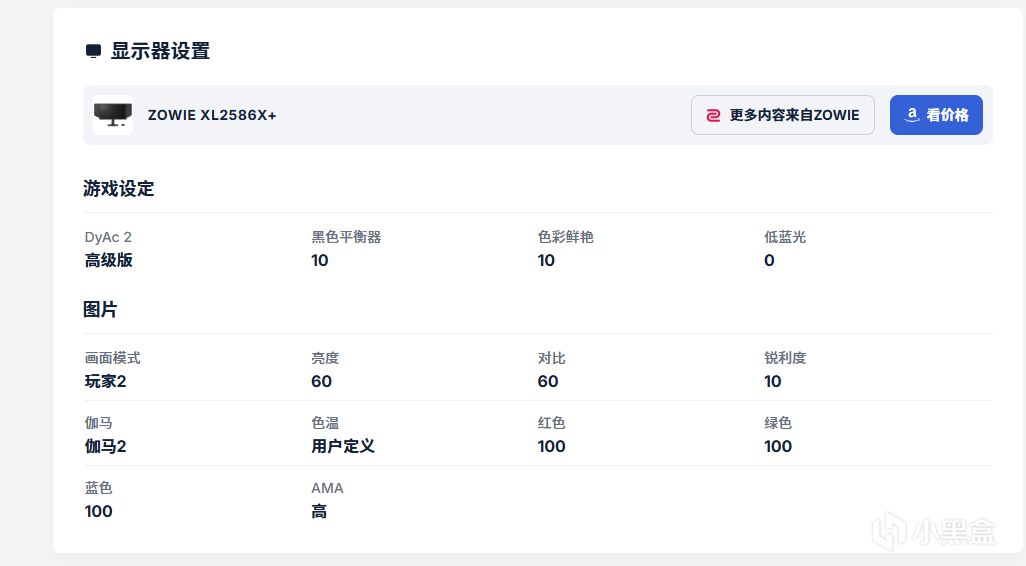Image resolution: width=1026 pixels, height=566 pixels.
Task: Click the red ZOWIE logo icon
Action: (714, 115)
